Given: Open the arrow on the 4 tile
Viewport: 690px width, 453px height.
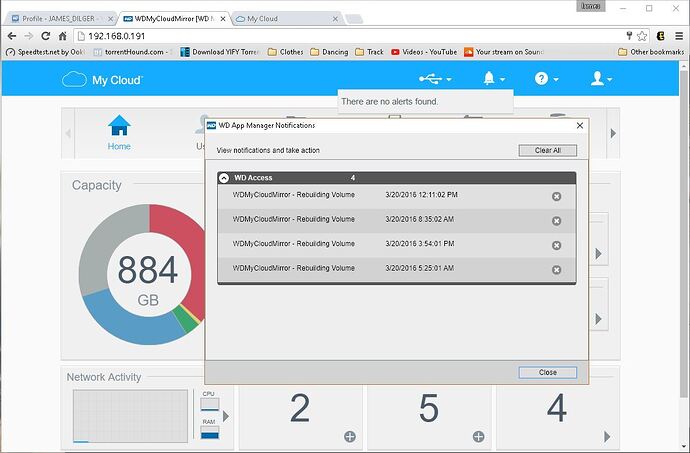Looking at the screenshot, I should pos(607,436).
